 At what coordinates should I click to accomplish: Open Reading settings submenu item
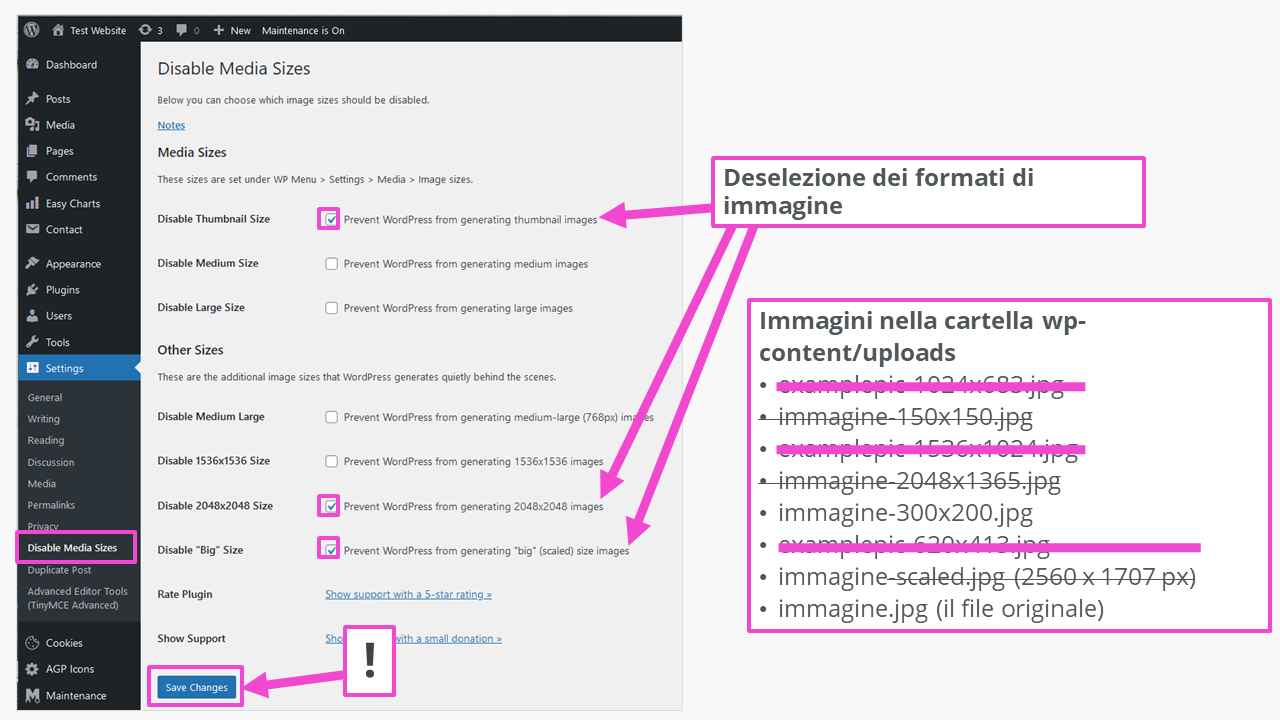pos(46,440)
